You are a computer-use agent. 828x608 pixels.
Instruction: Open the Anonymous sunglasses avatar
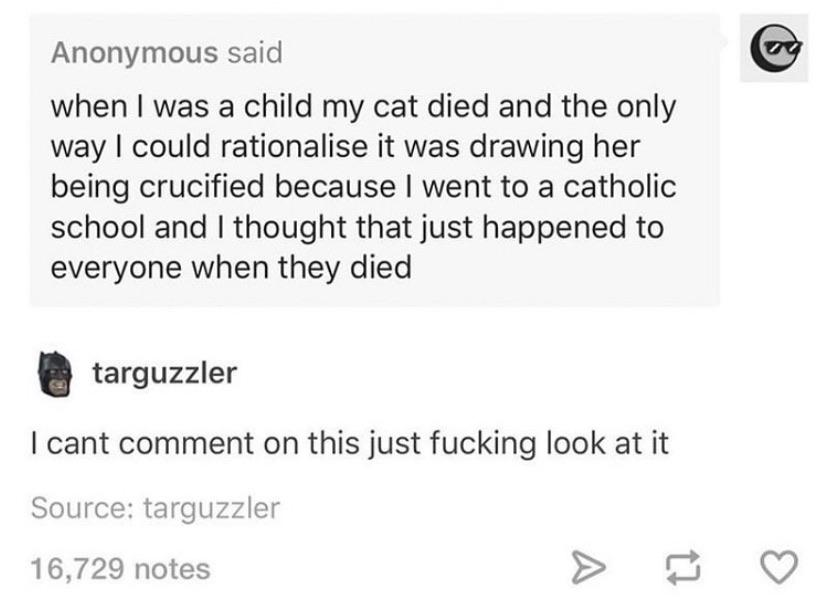click(x=775, y=48)
